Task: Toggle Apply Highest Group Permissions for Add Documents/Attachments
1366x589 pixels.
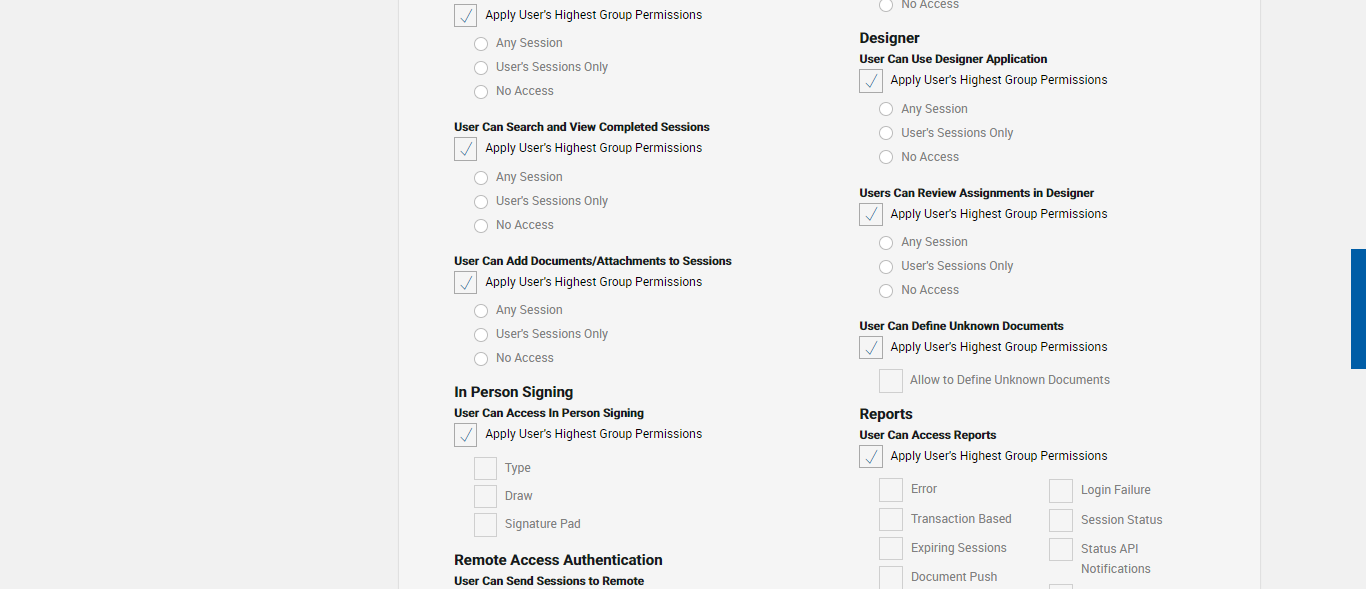Action: [465, 283]
